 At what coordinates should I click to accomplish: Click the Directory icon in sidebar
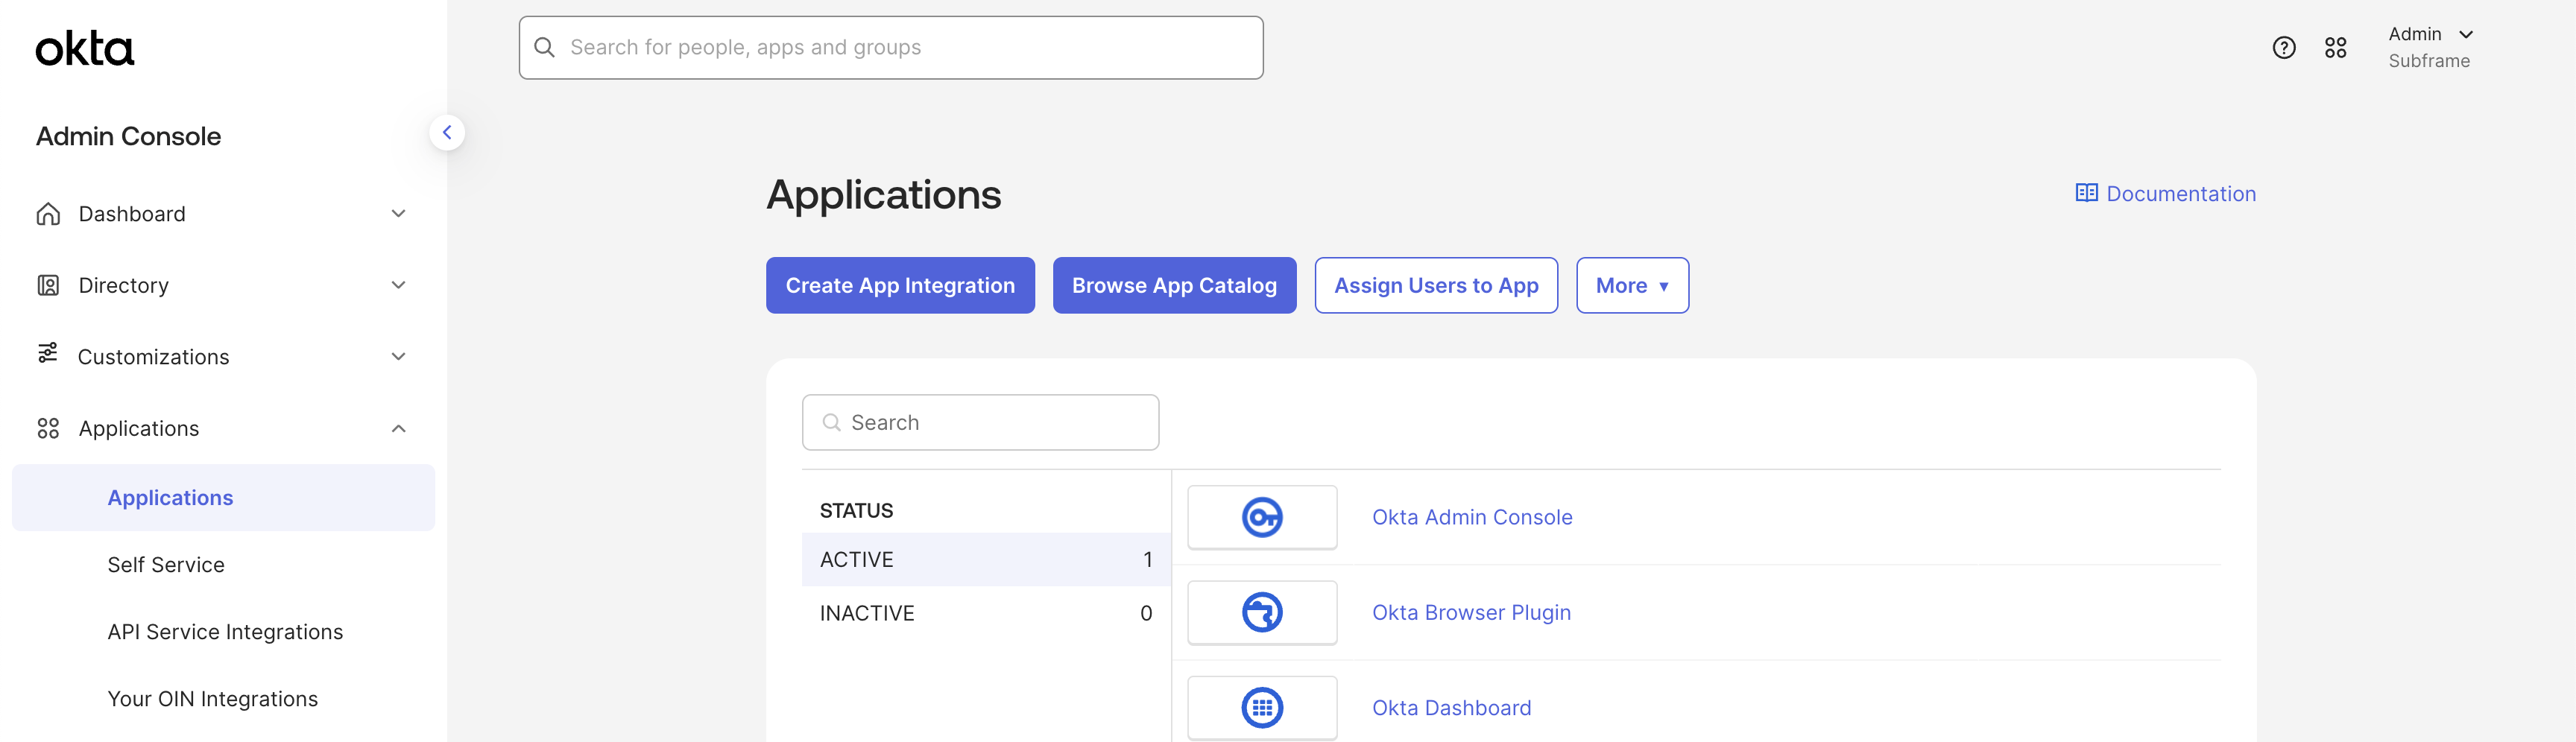click(47, 284)
